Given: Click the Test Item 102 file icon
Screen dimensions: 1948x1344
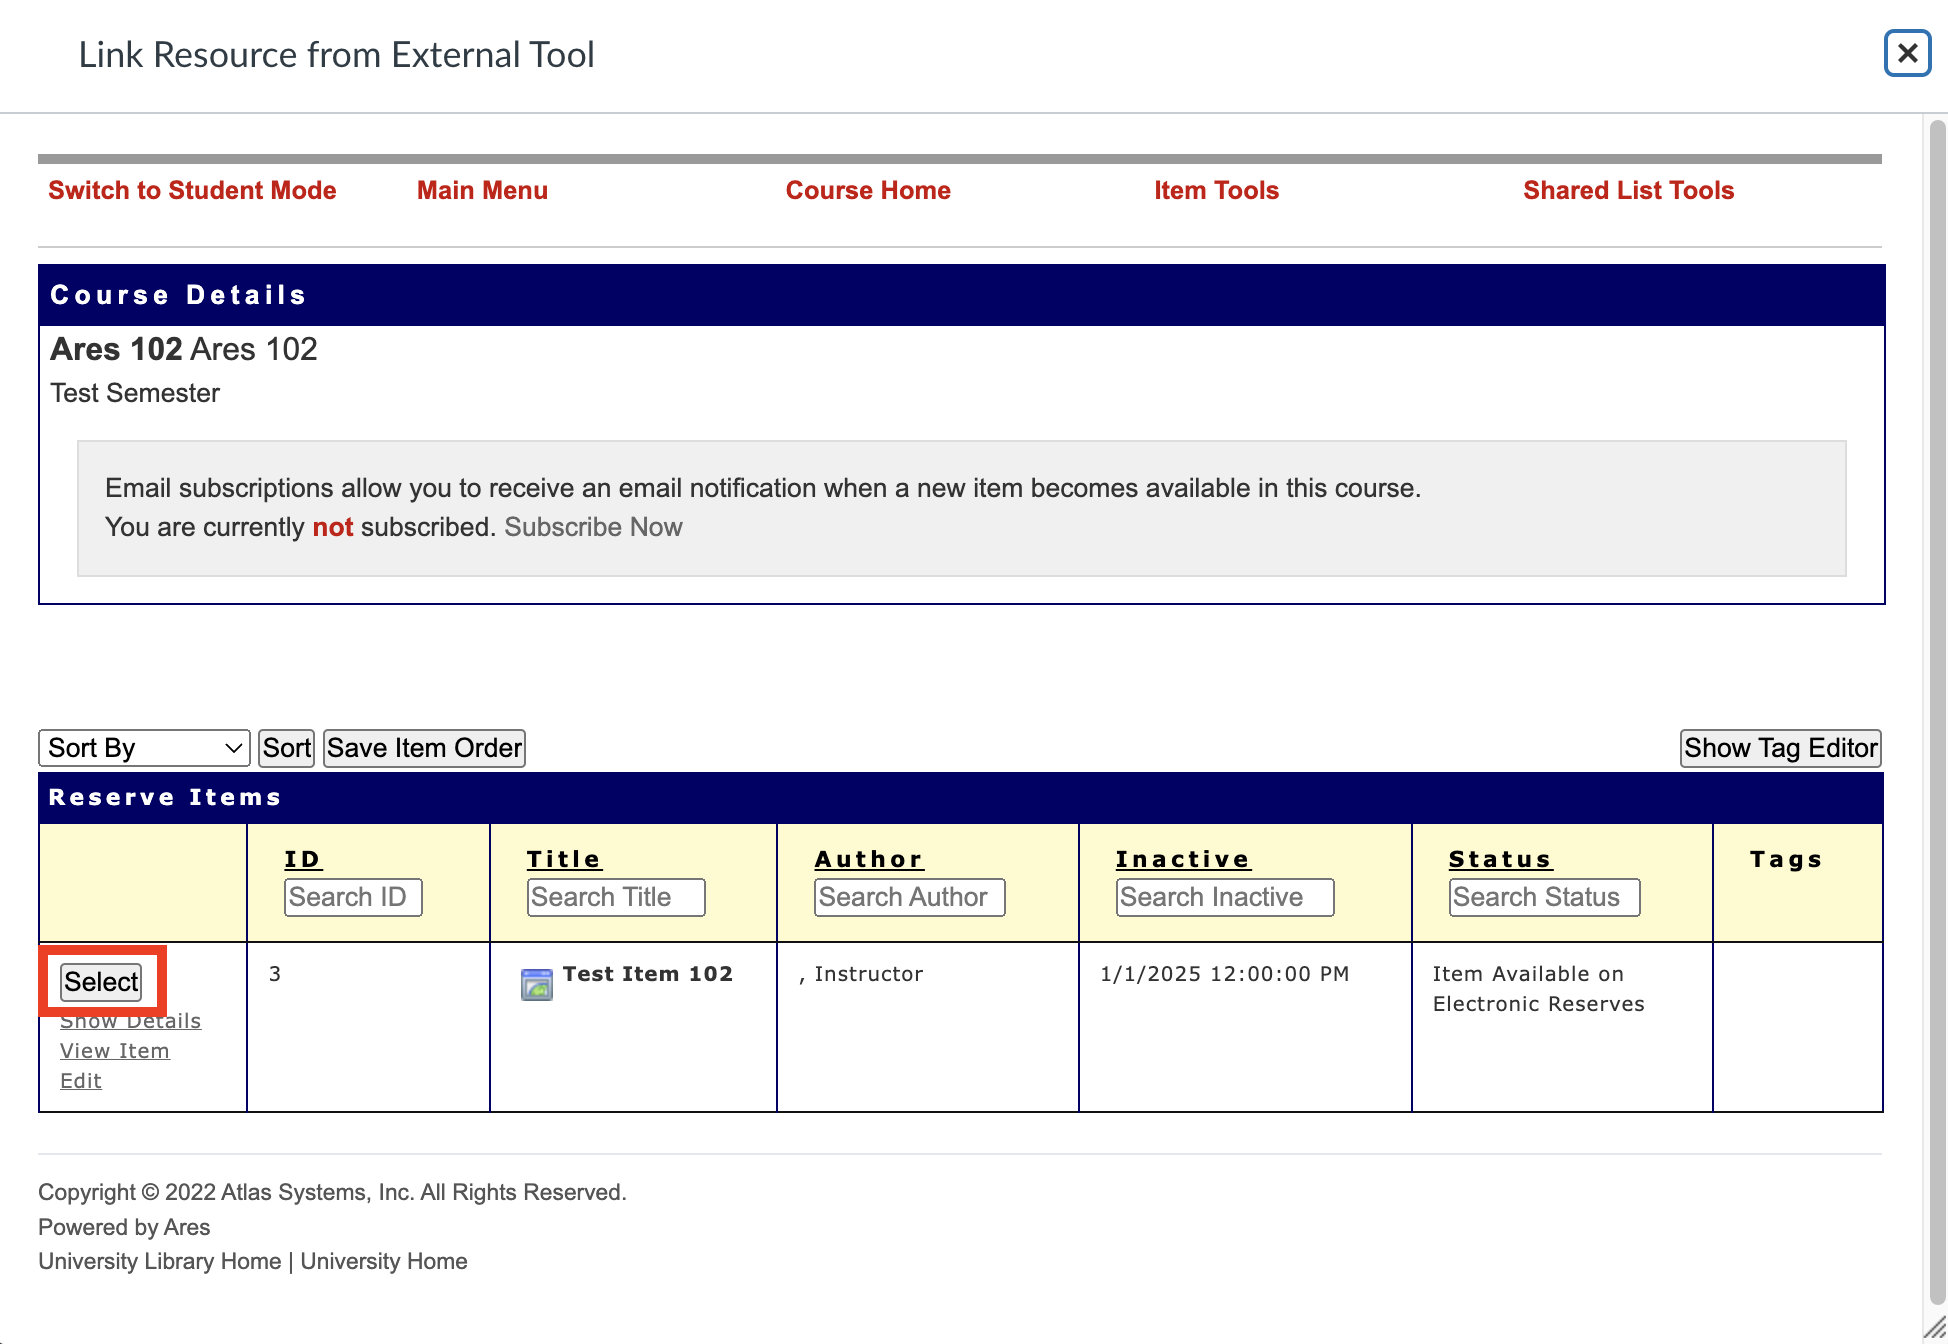Looking at the screenshot, I should [x=537, y=985].
